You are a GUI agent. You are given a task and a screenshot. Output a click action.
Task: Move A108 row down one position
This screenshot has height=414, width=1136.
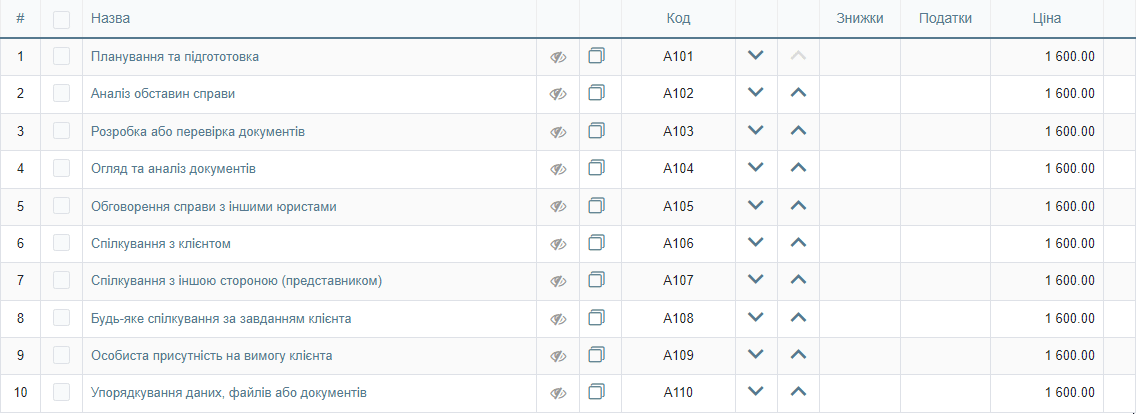click(756, 318)
